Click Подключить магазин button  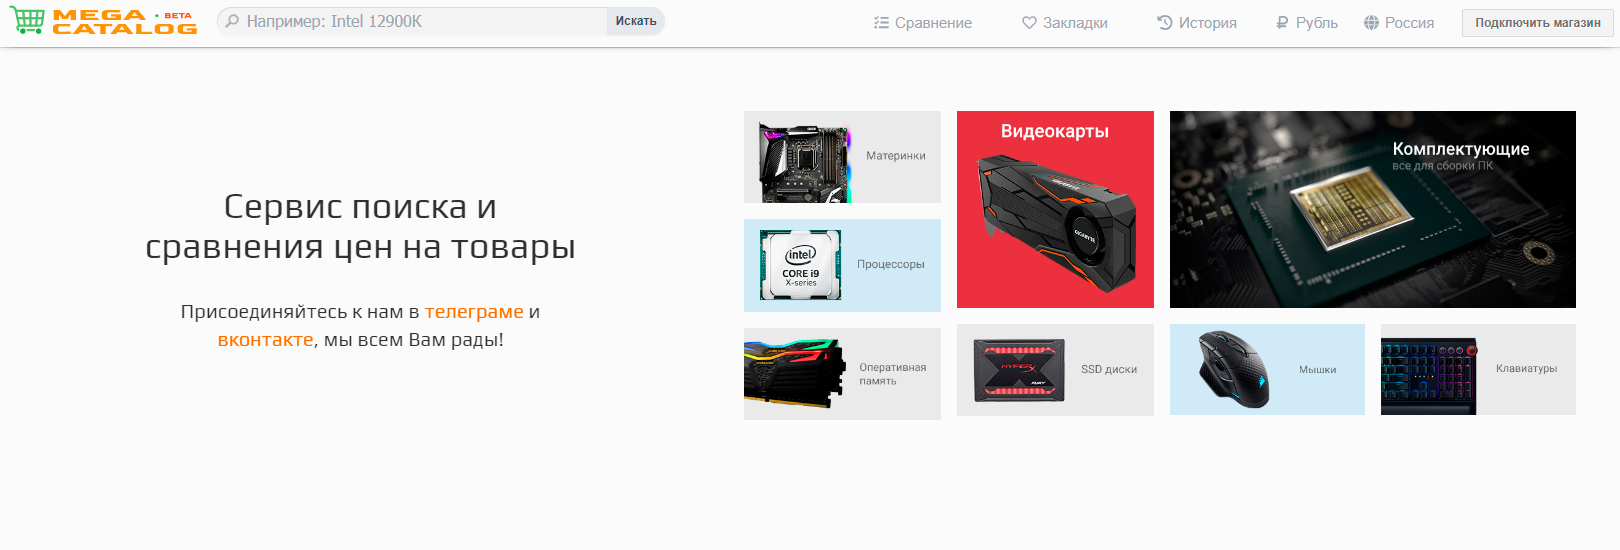pyautogui.click(x=1537, y=23)
